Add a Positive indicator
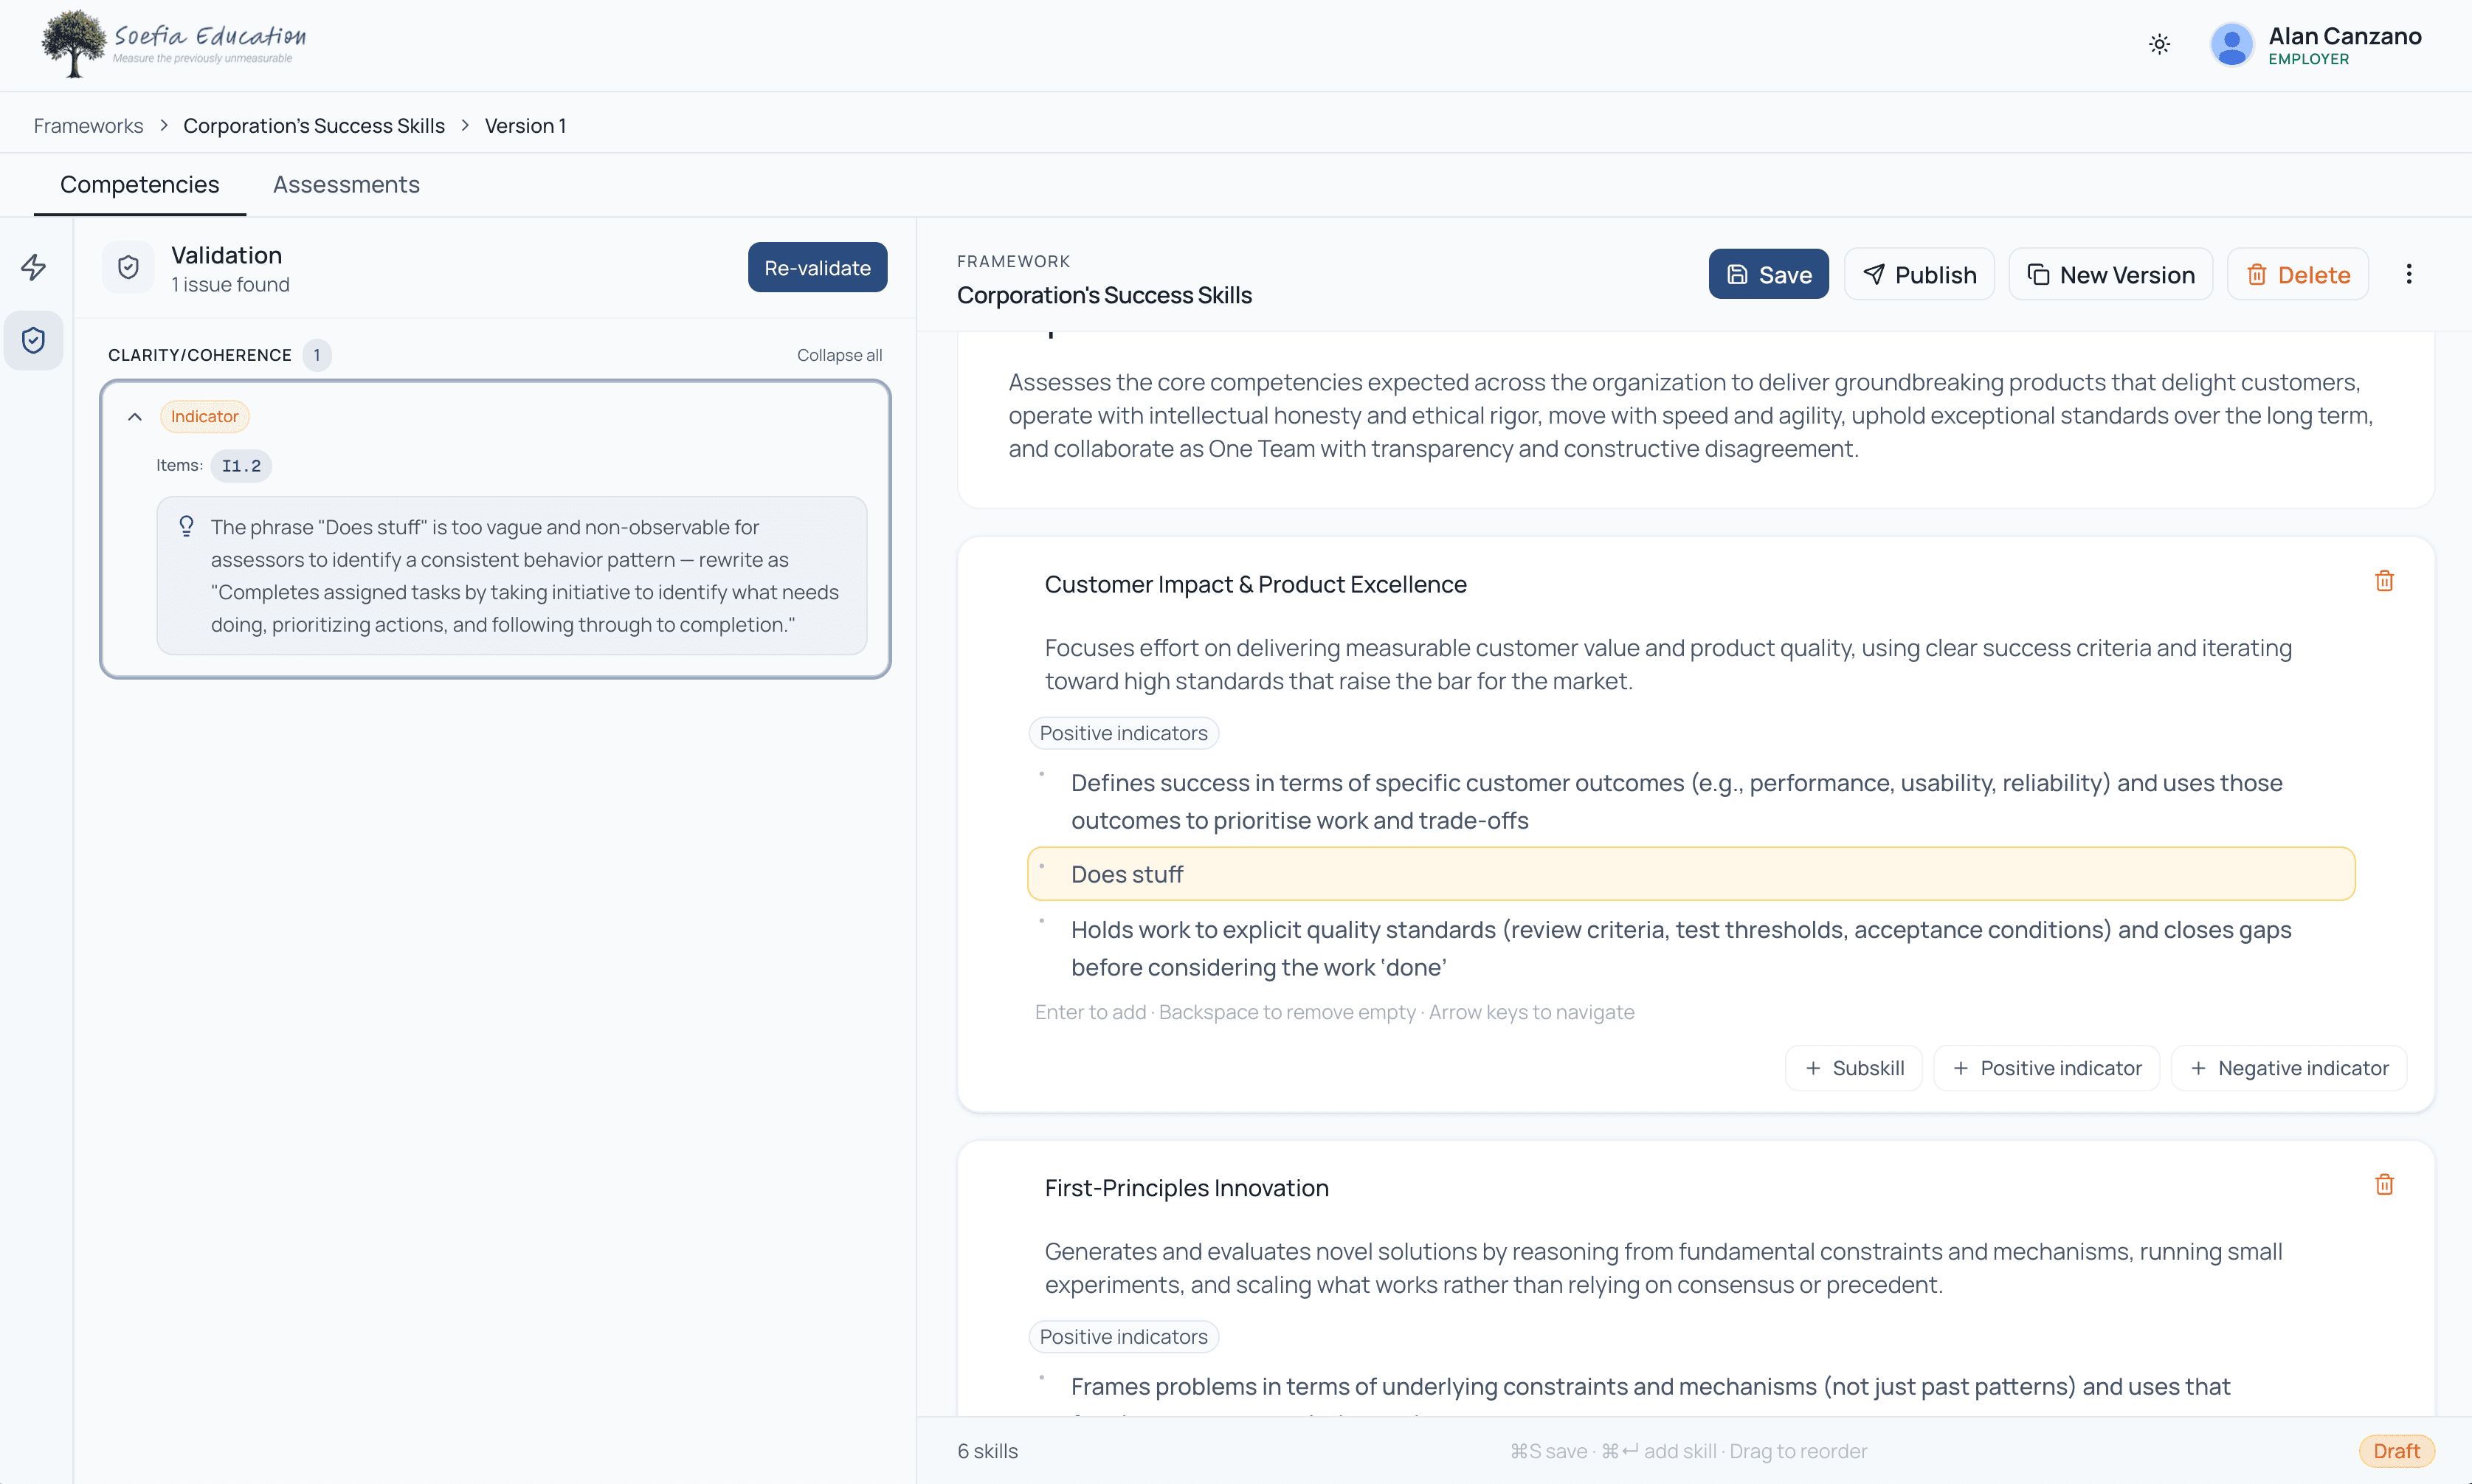This screenshot has height=1484, width=2472. coord(2046,1068)
